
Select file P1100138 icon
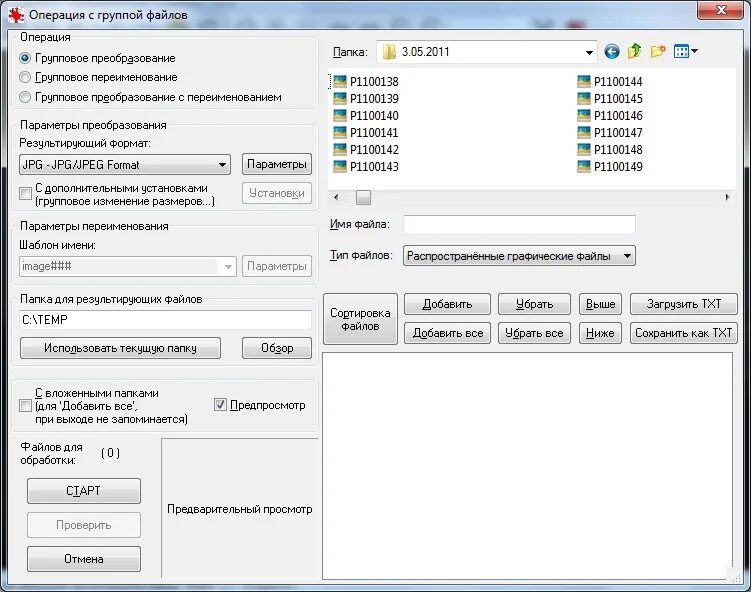(340, 81)
